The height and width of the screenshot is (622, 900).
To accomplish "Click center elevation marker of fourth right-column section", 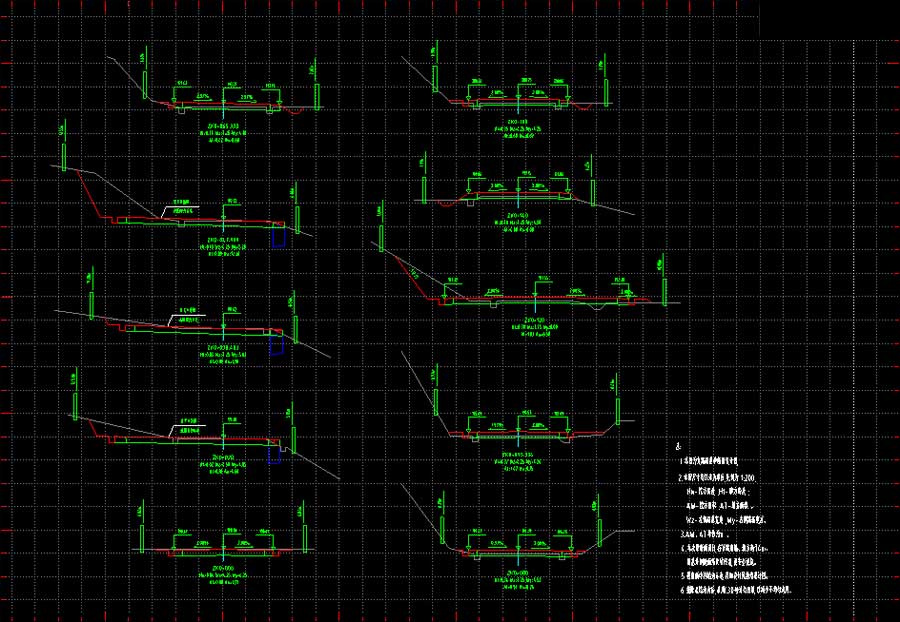I will 518,425.
